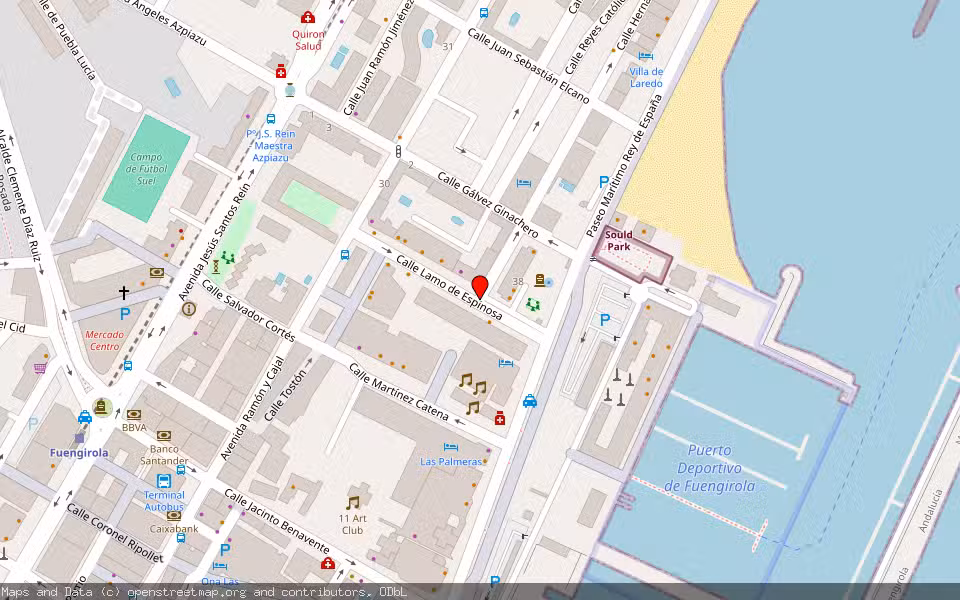Viewport: 960px width, 600px height.
Task: Click the church cross near Mercado Centro
Action: click(122, 292)
